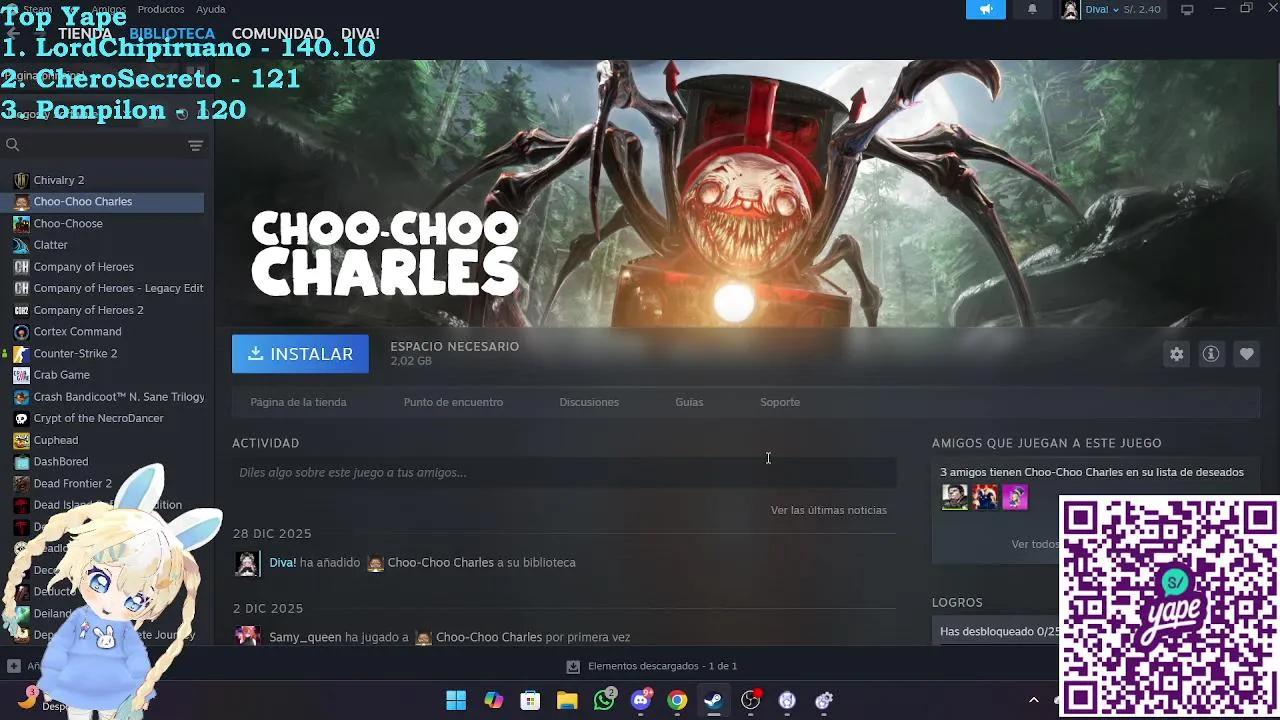Click the library search magnifier icon
1280x720 pixels.
(13, 145)
